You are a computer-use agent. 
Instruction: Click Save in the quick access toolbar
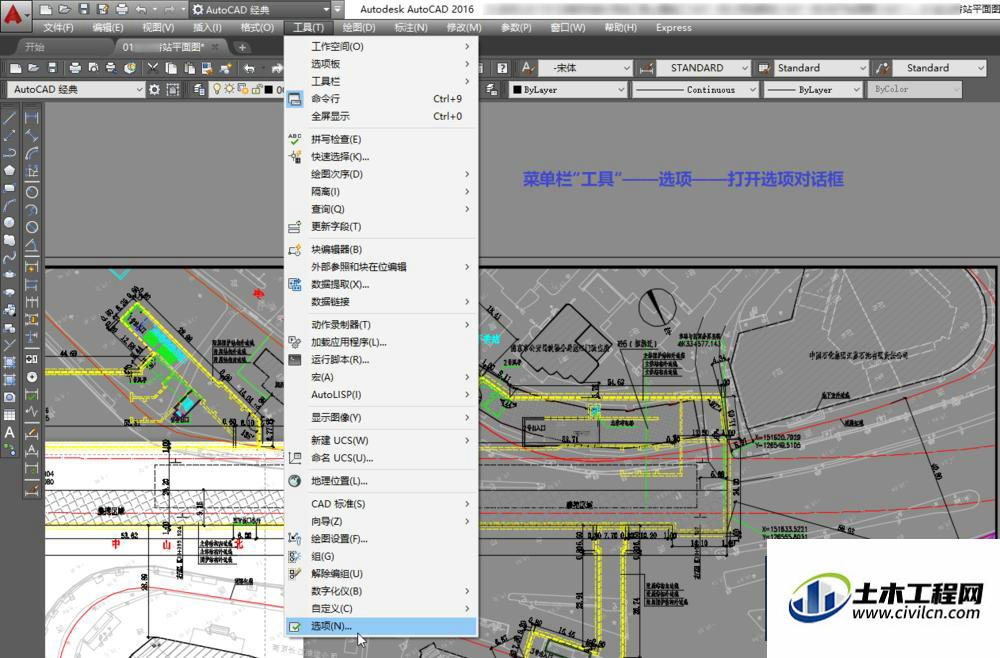click(84, 10)
